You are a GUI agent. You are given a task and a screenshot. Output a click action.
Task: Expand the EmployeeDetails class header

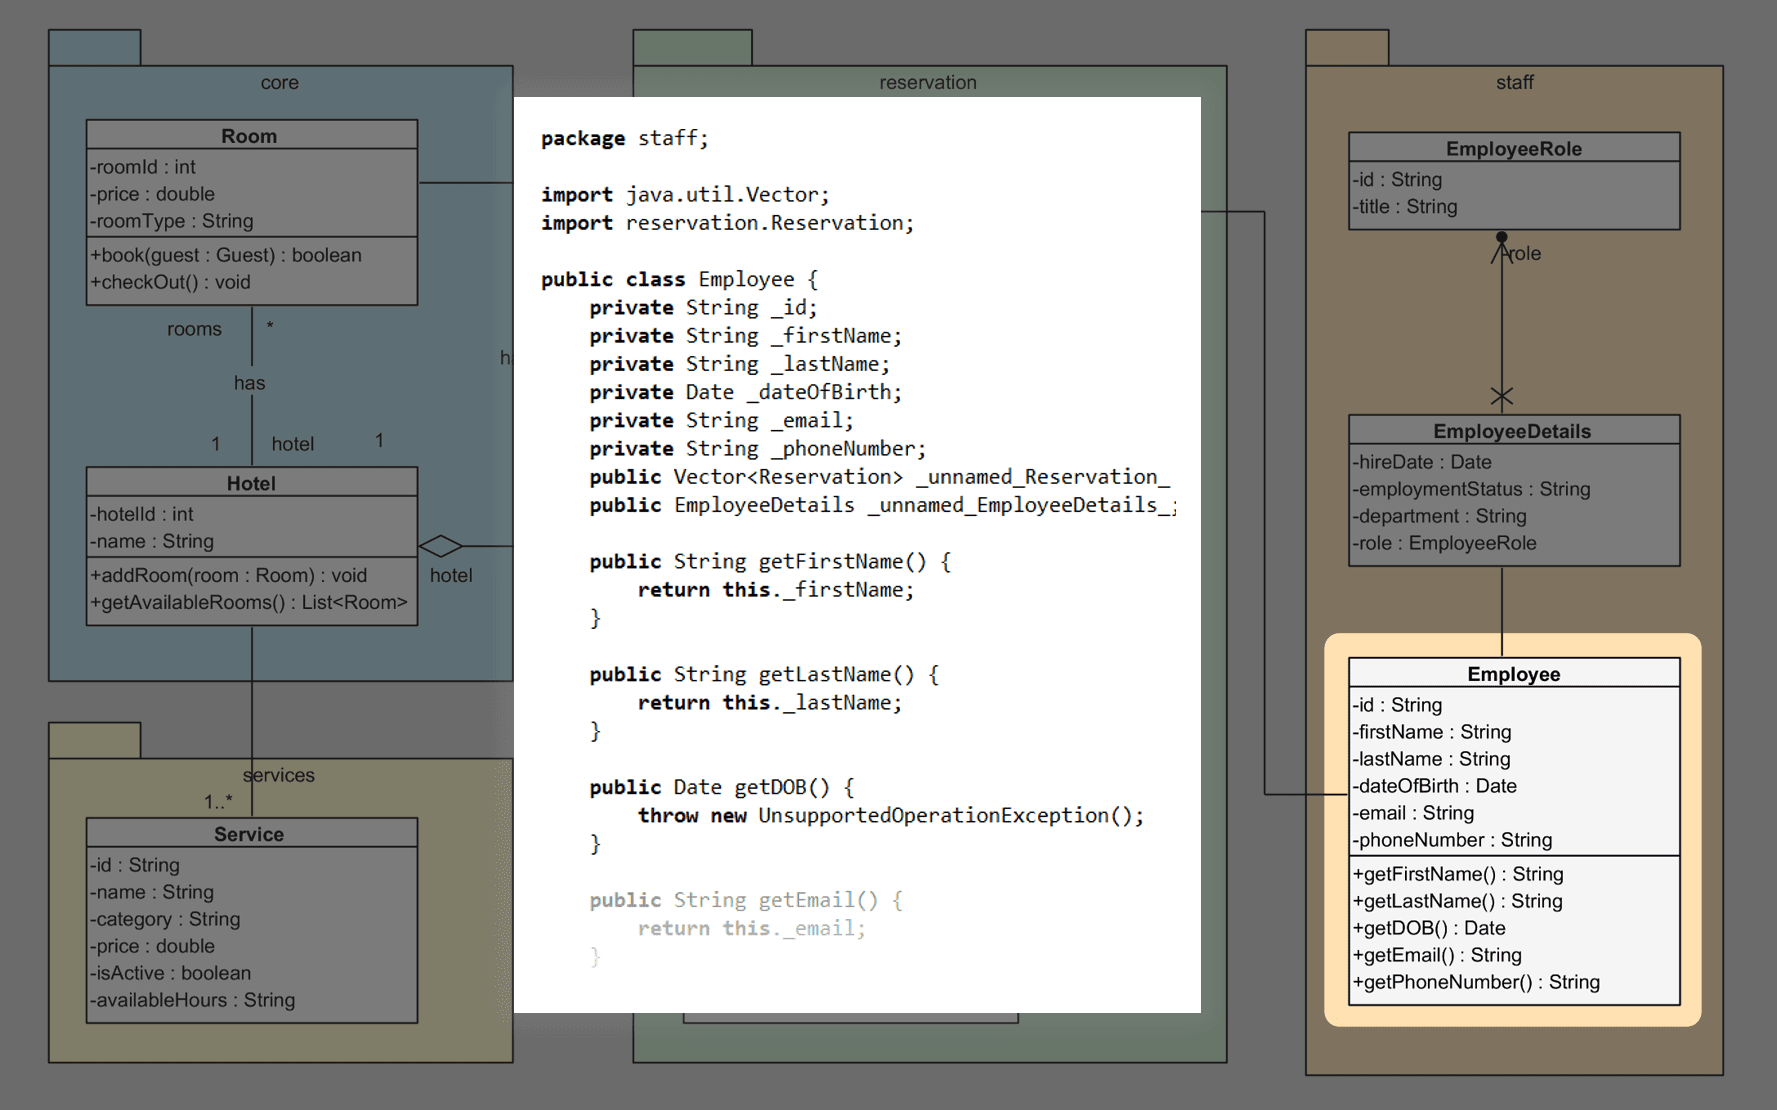(1513, 431)
